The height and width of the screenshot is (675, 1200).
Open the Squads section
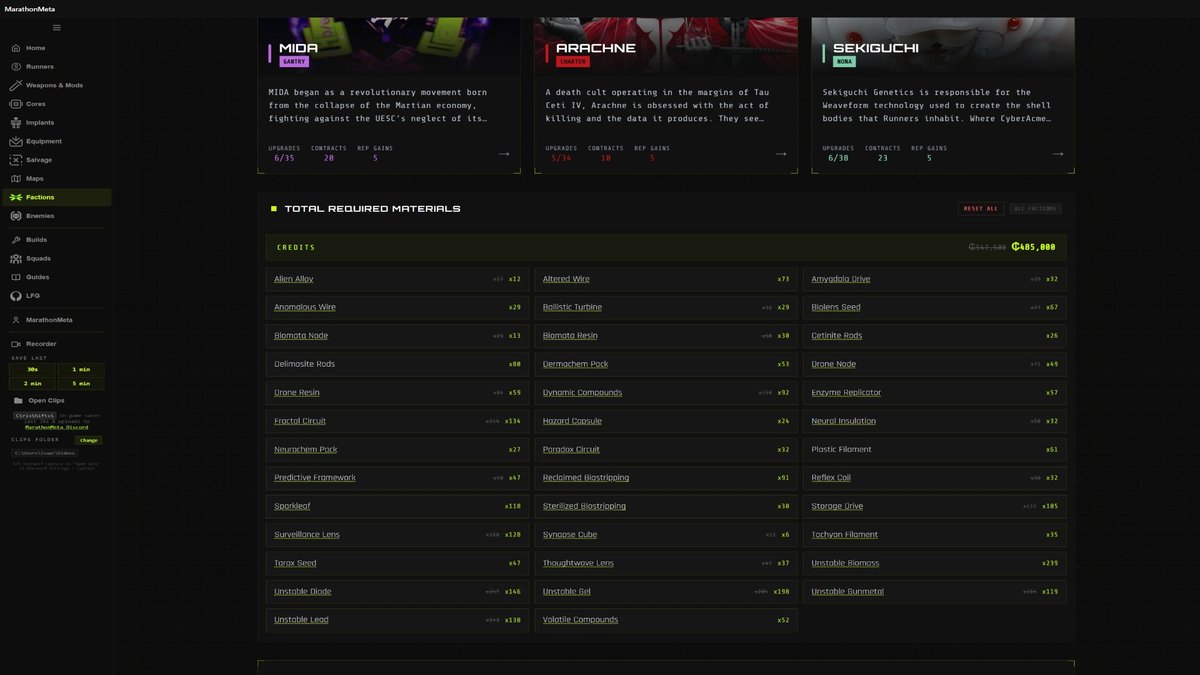(57, 258)
